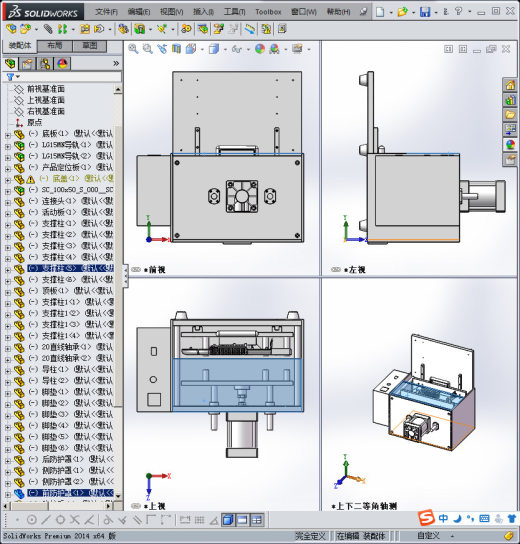This screenshot has height=544, width=520.
Task: Open the Appearances task pane icon
Action: point(510,145)
